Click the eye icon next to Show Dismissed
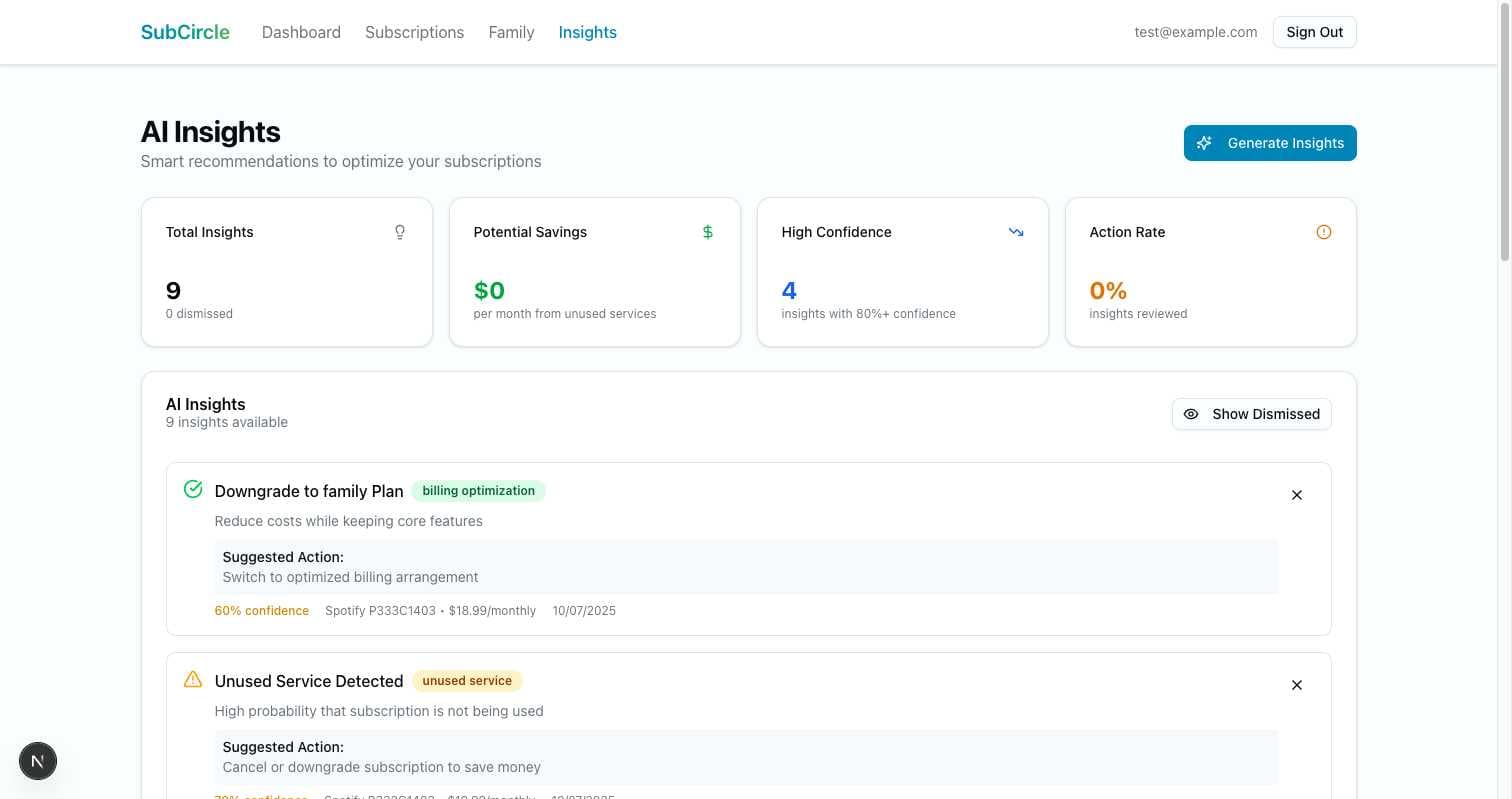 1191,413
